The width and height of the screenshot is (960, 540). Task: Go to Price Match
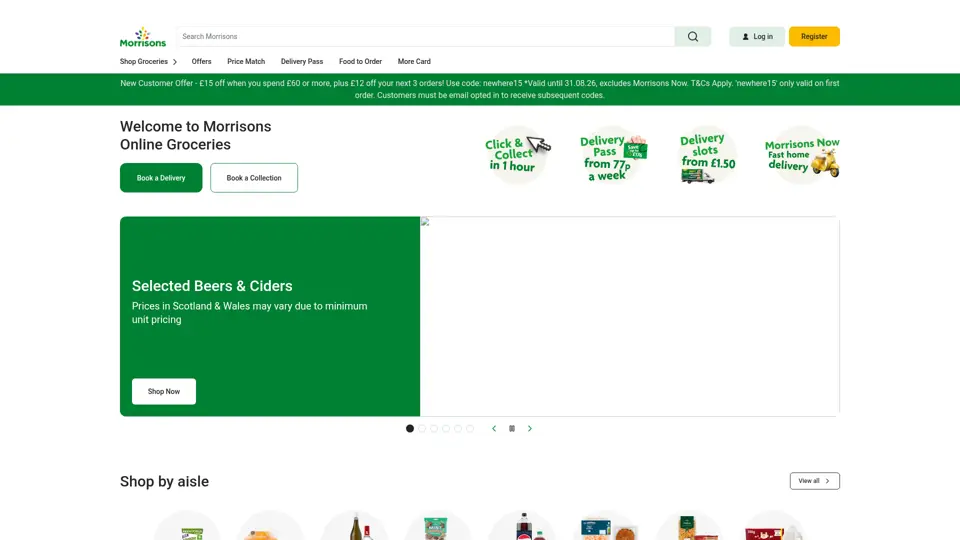(x=246, y=62)
